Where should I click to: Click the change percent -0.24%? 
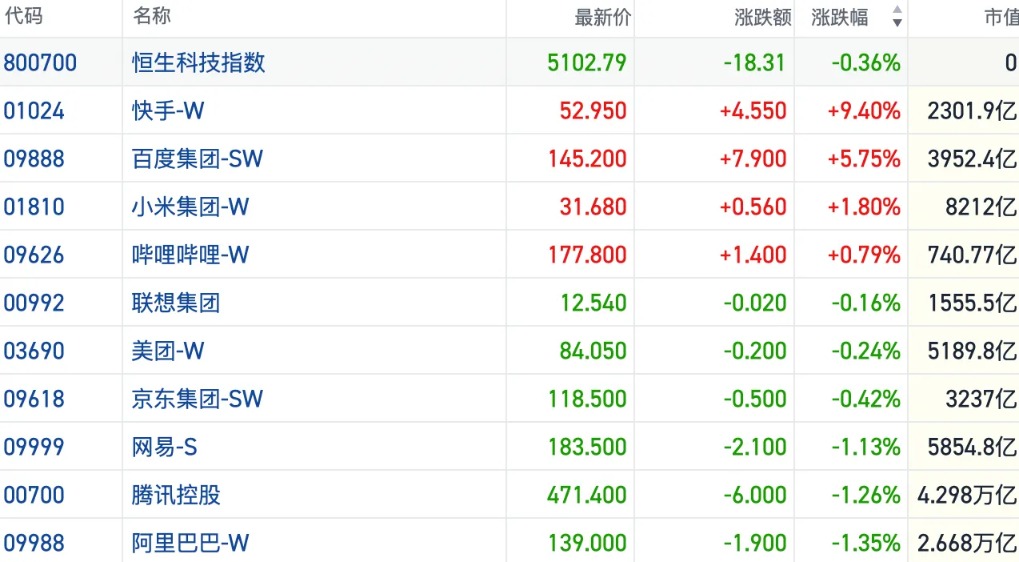pos(866,351)
